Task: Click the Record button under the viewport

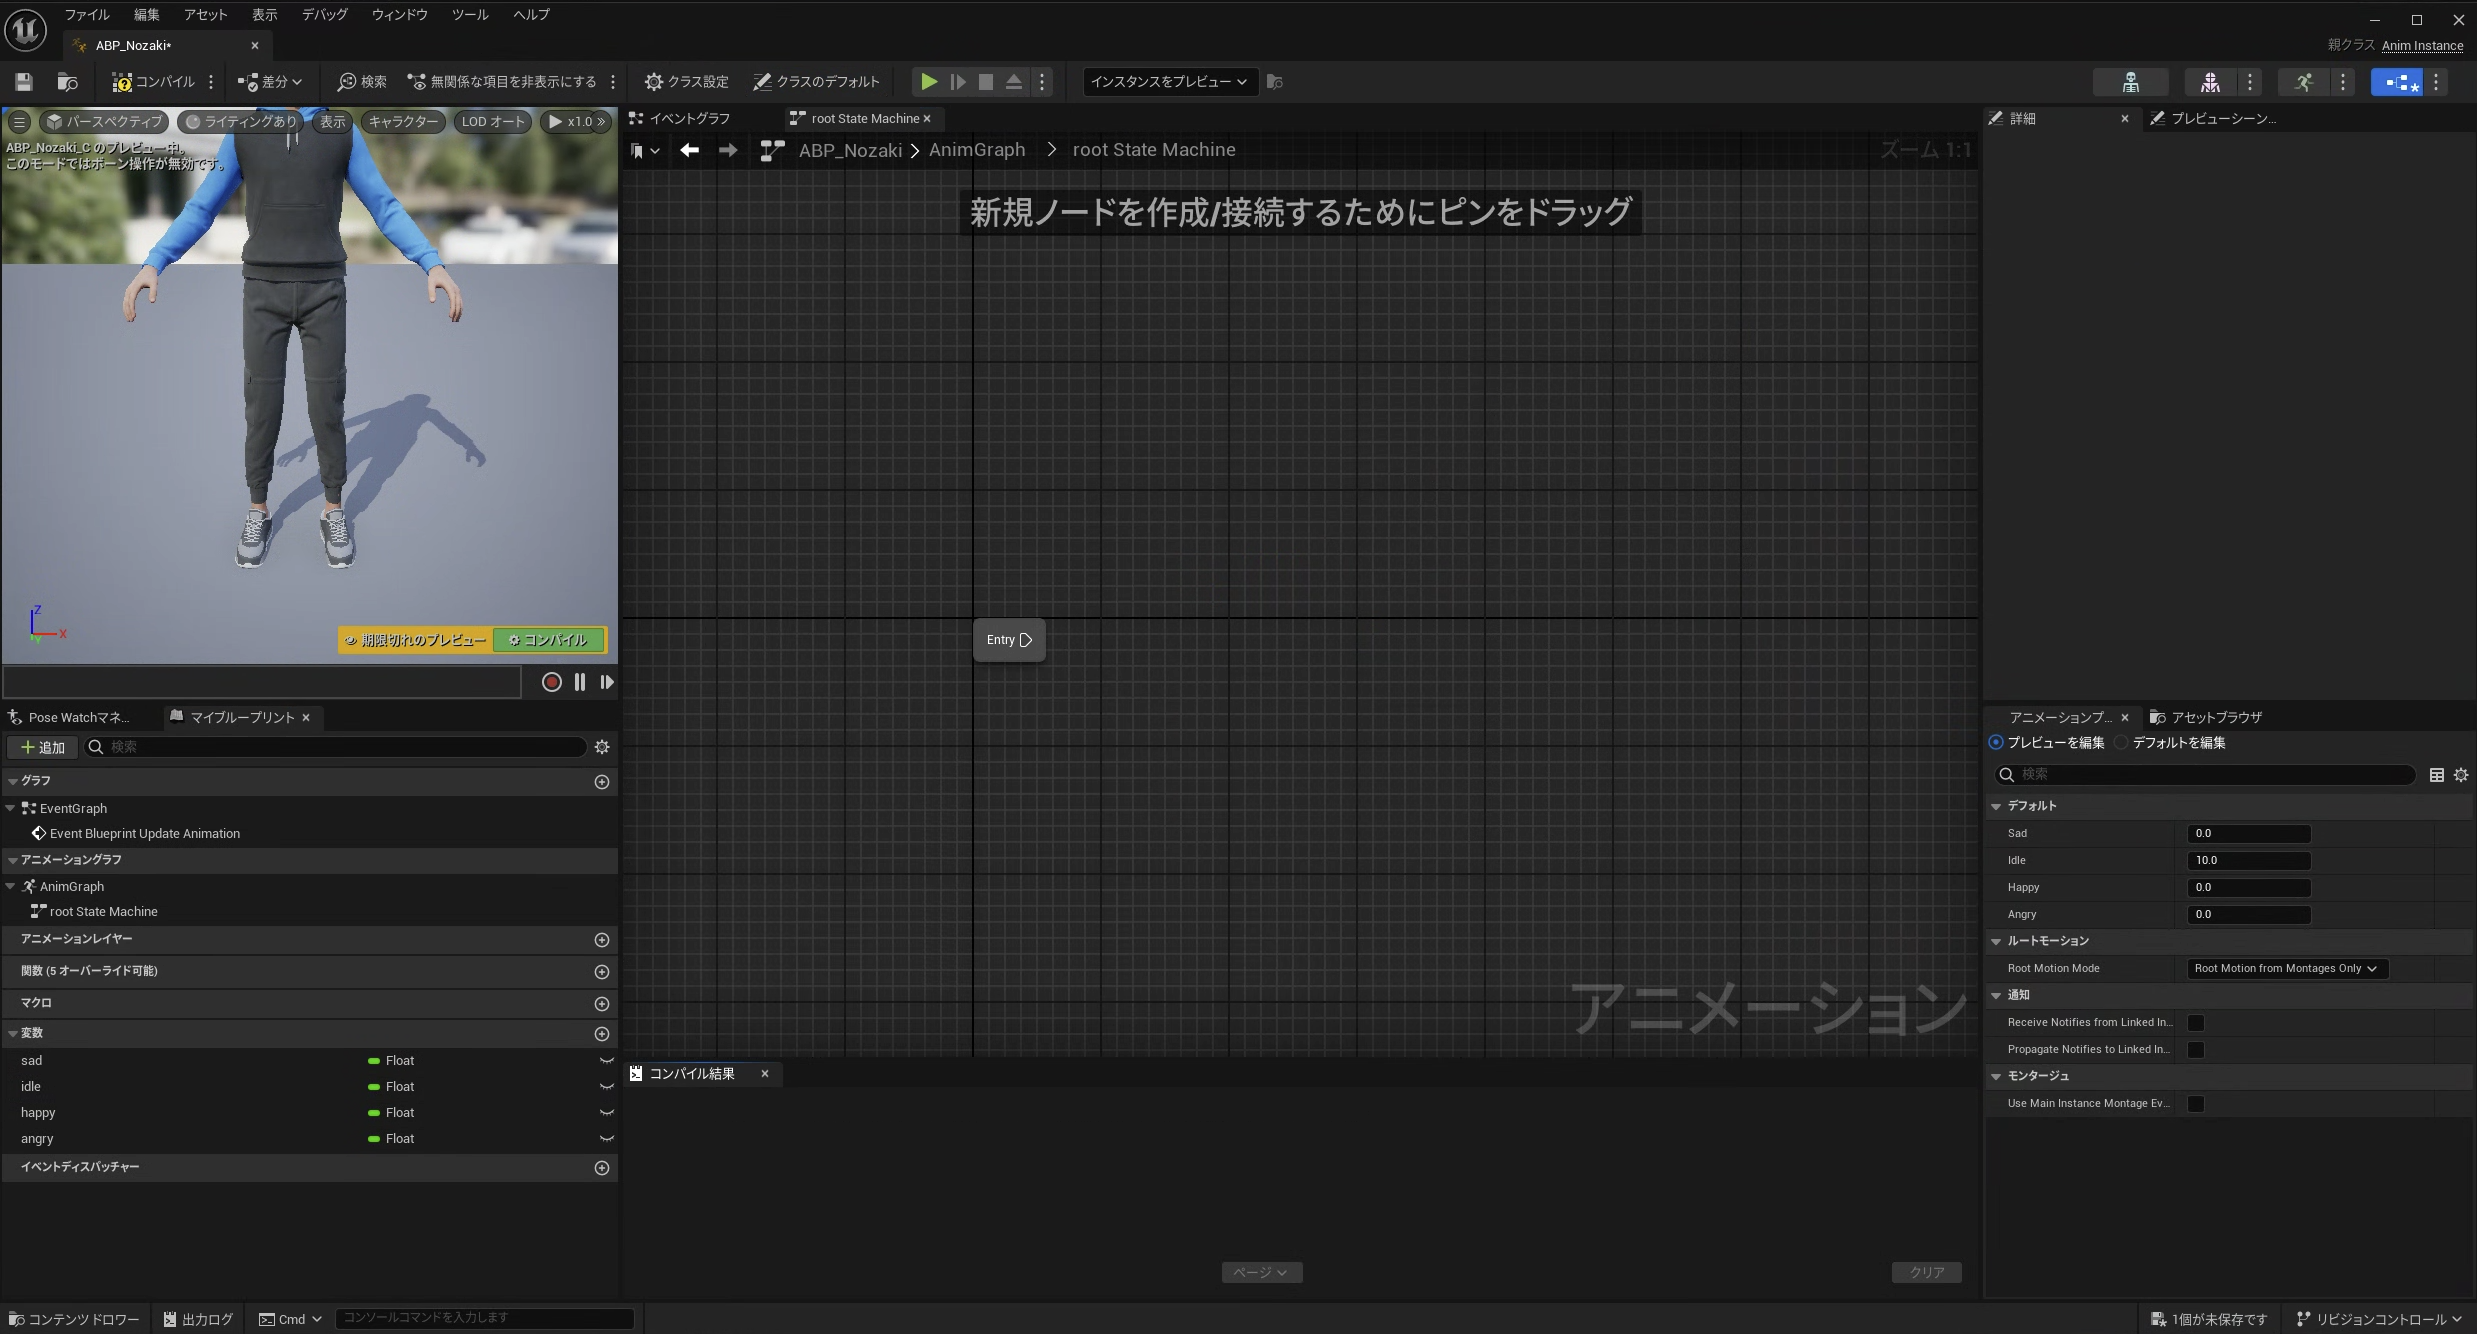Action: pos(551,682)
